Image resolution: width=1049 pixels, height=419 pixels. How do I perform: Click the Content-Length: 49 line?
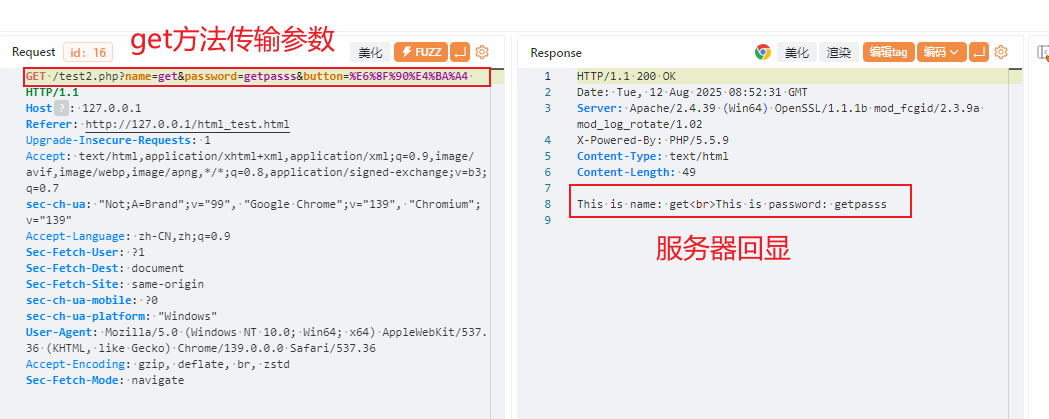636,173
